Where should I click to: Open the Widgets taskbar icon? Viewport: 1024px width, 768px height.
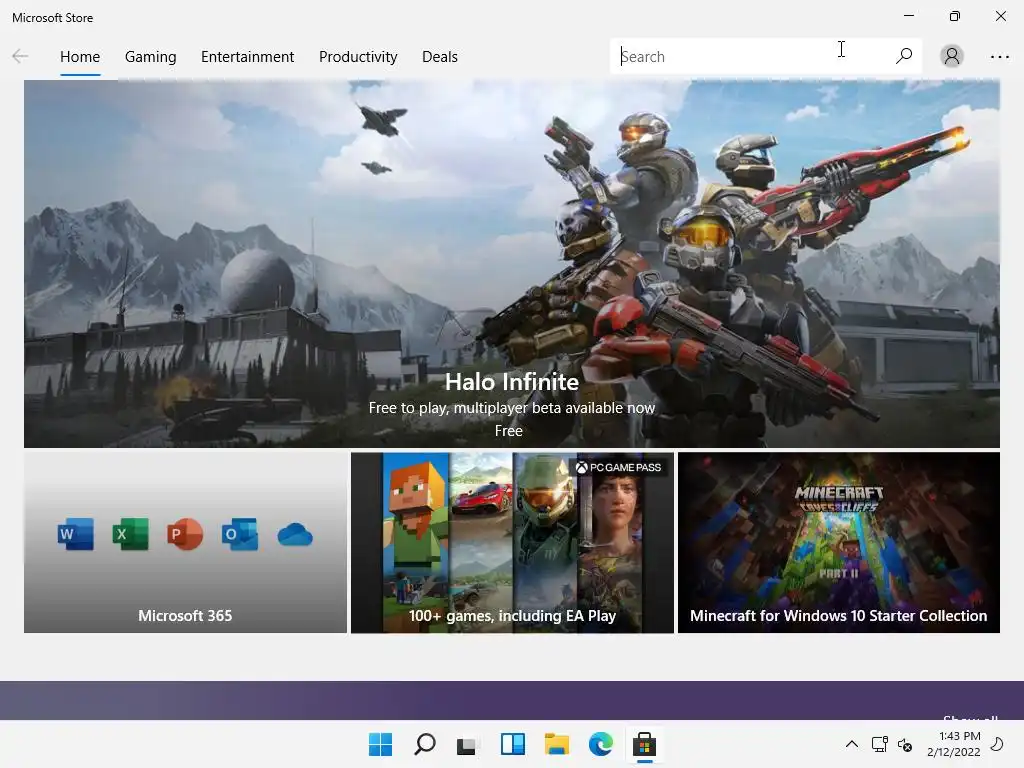pyautogui.click(x=513, y=744)
